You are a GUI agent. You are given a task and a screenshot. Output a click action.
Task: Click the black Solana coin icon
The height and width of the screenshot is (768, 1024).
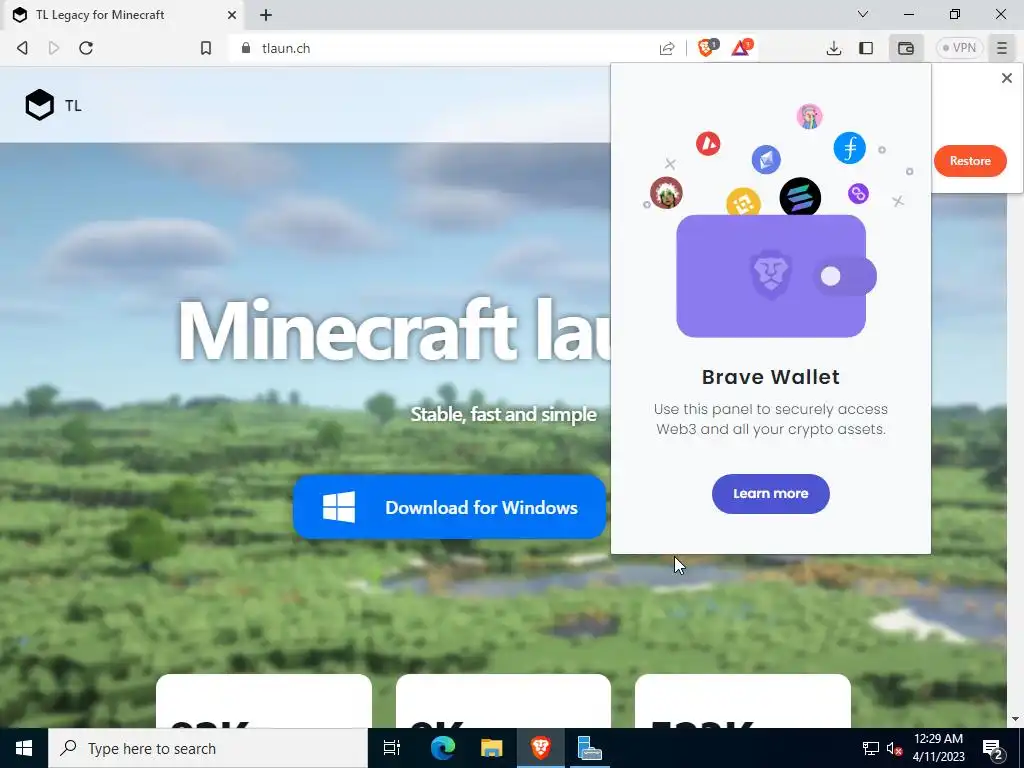[800, 197]
